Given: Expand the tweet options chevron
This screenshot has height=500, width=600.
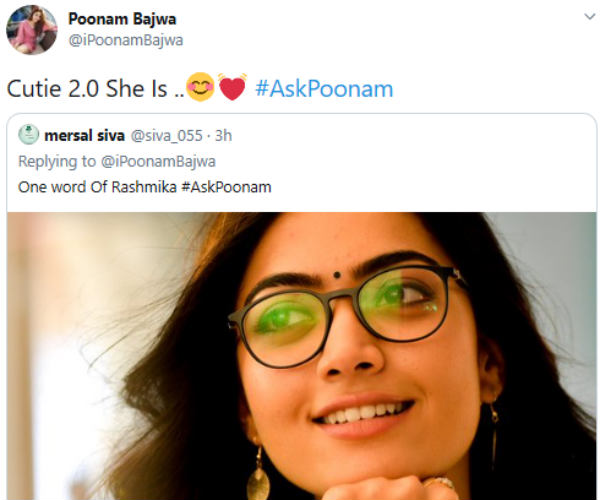Looking at the screenshot, I should click(590, 16).
